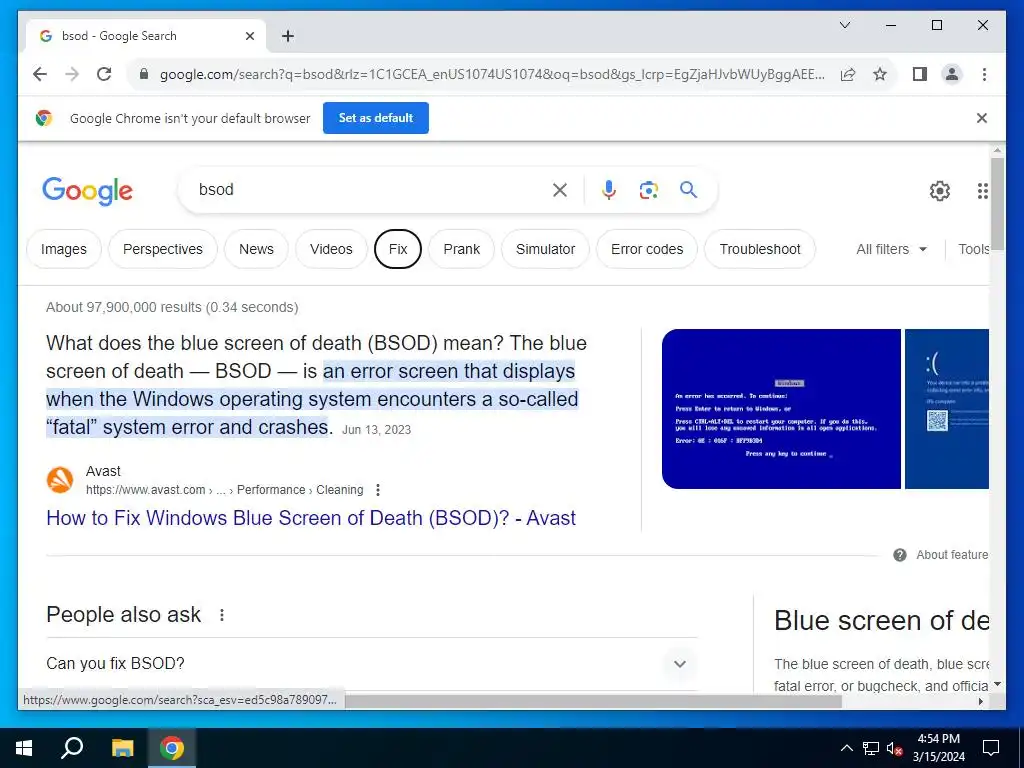Click the scroll right arrow
The image size is (1024, 768).
pos(981,701)
